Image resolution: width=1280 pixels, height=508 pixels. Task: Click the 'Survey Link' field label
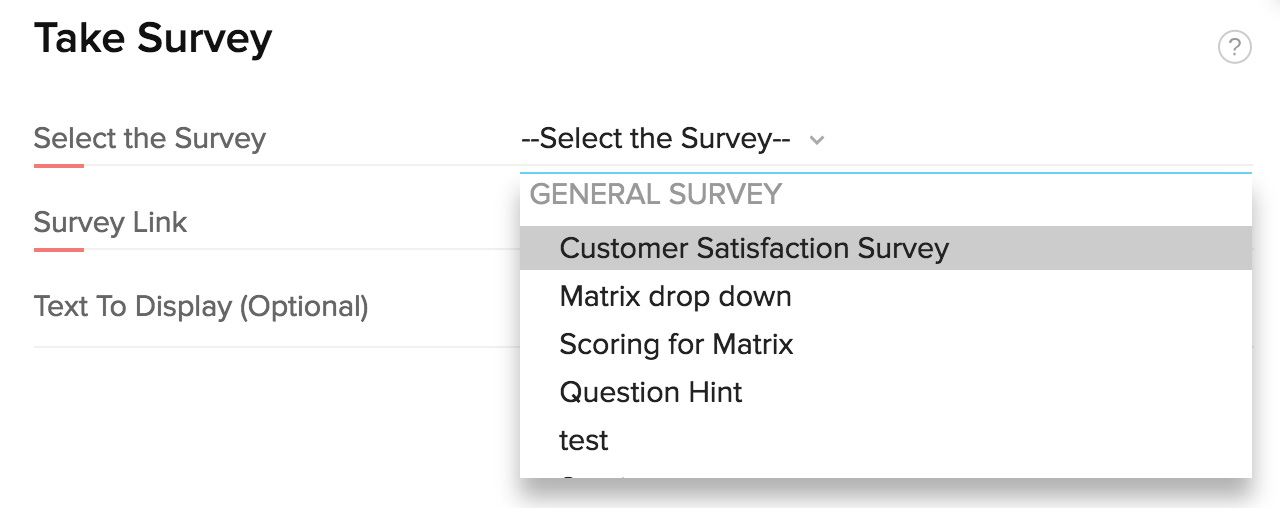coord(110,222)
